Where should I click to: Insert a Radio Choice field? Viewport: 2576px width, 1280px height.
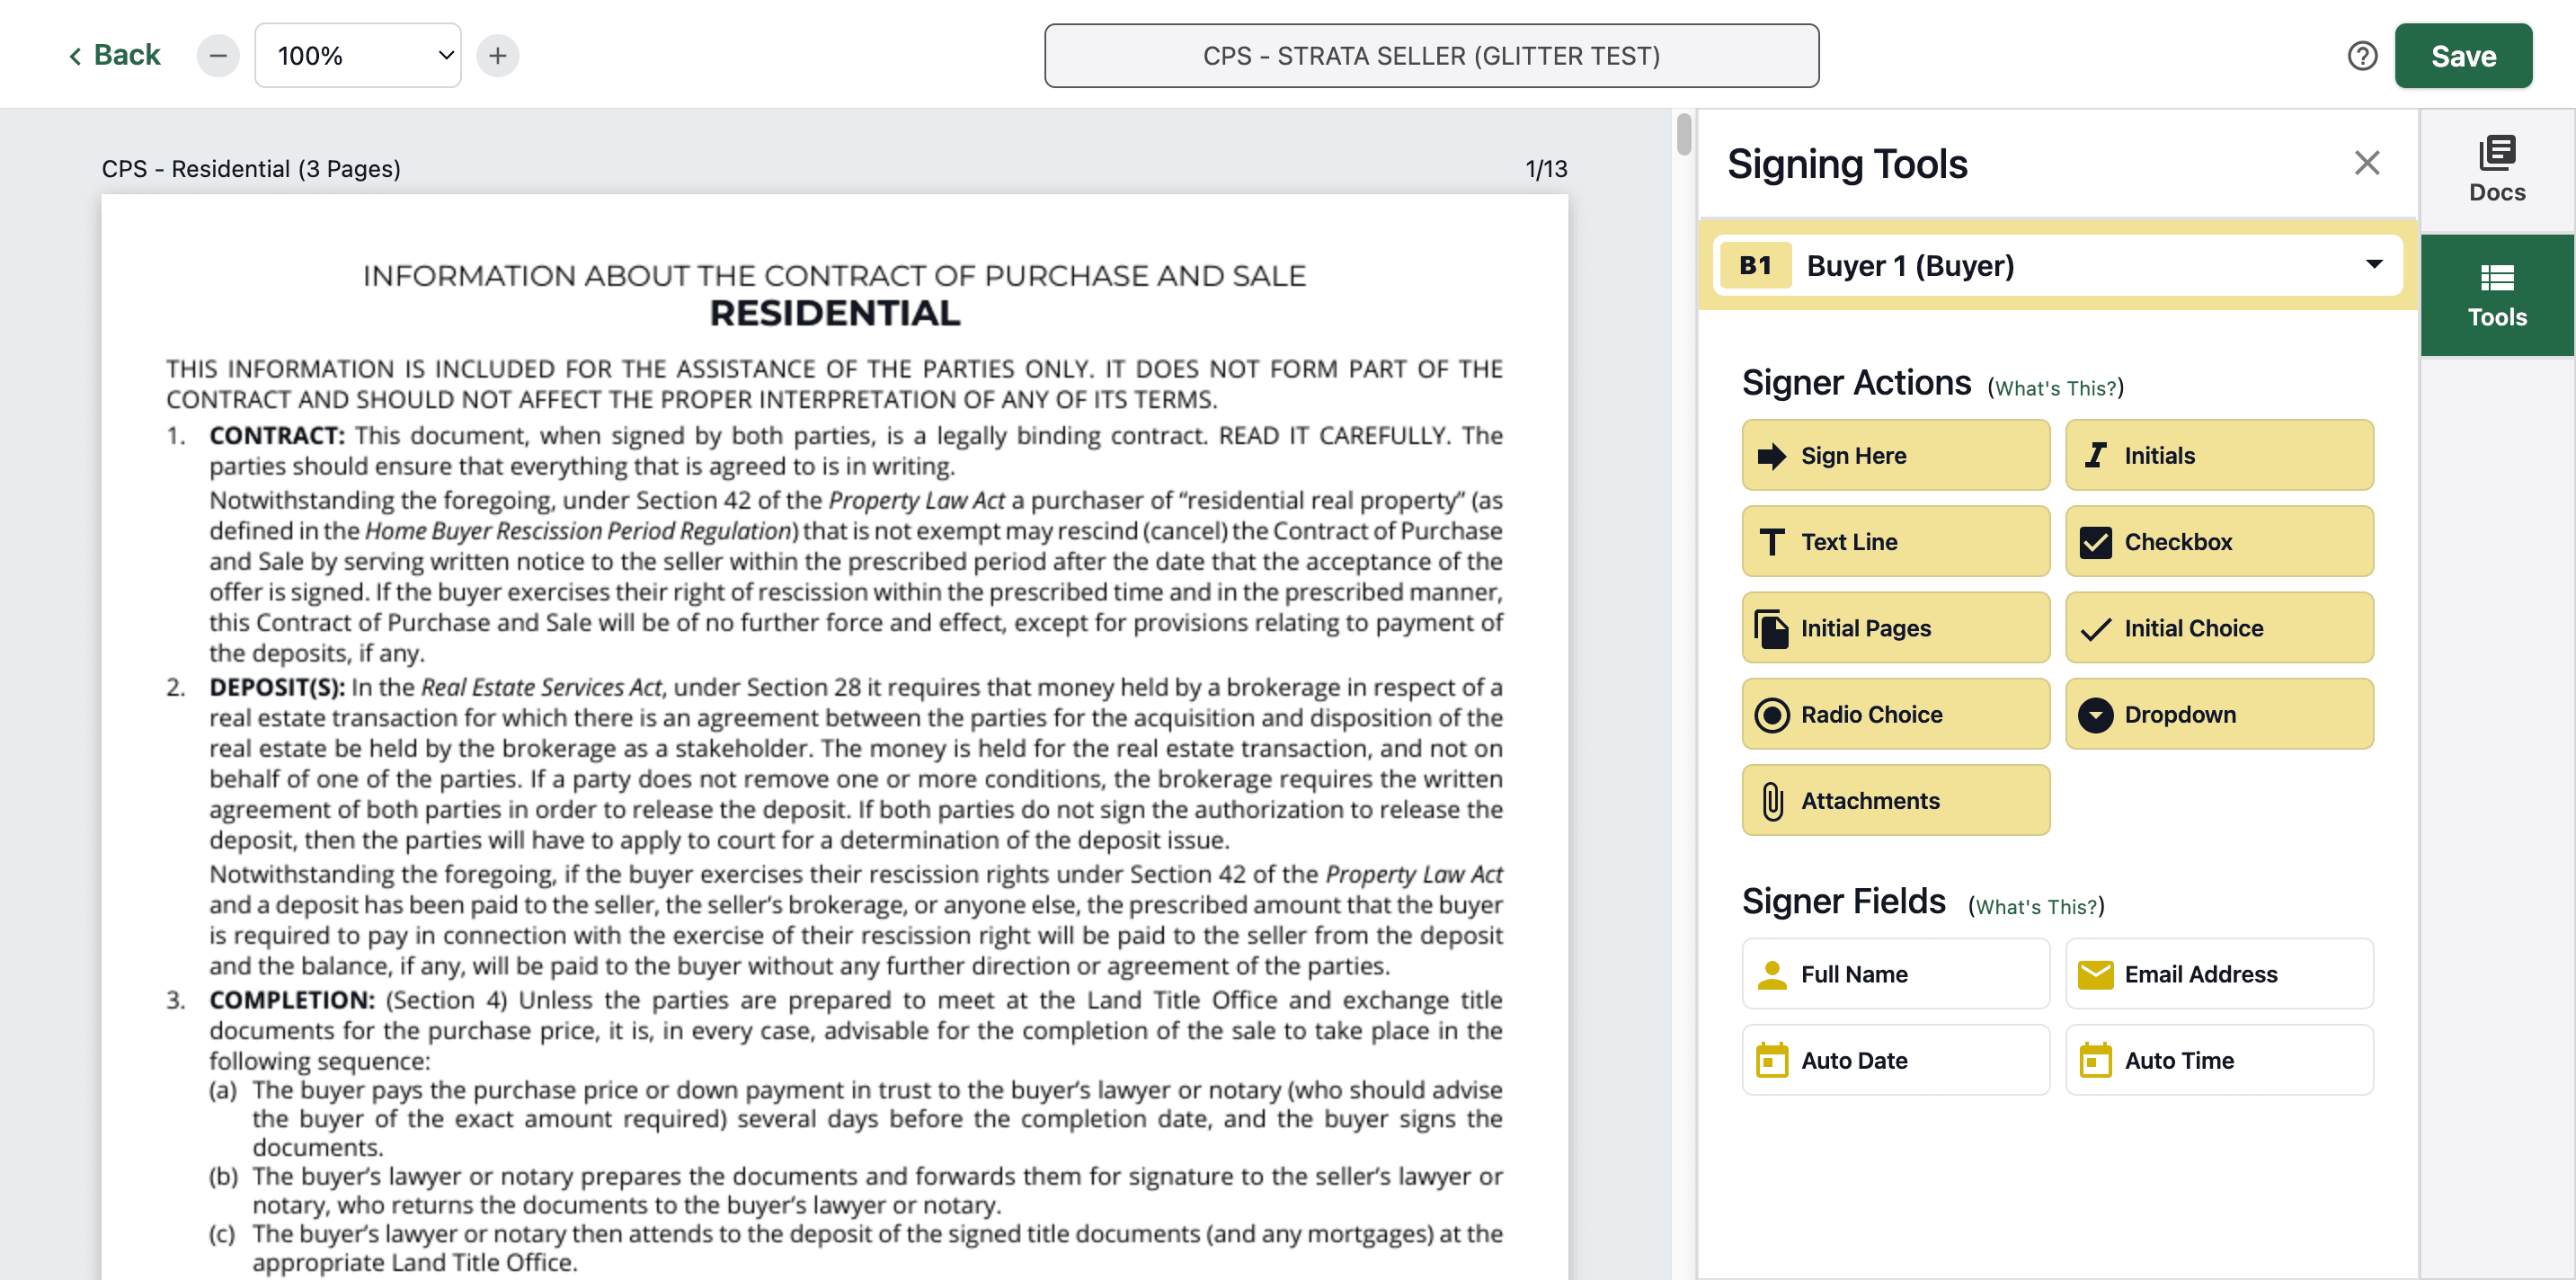[1895, 714]
